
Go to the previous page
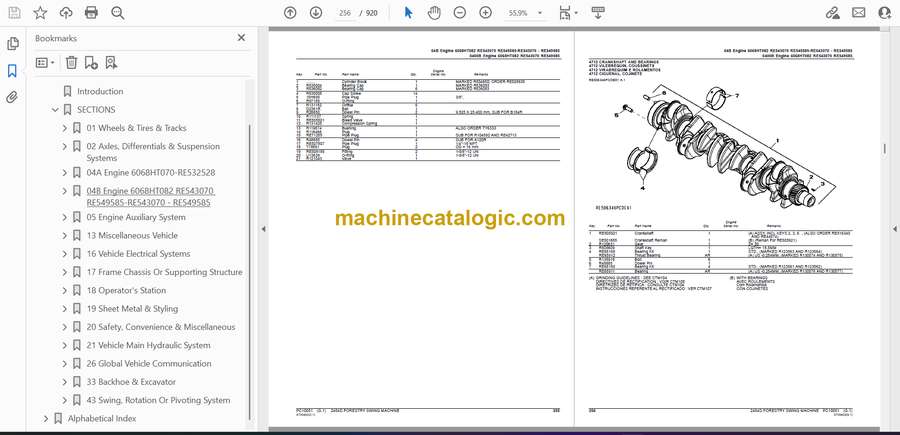pyautogui.click(x=290, y=13)
